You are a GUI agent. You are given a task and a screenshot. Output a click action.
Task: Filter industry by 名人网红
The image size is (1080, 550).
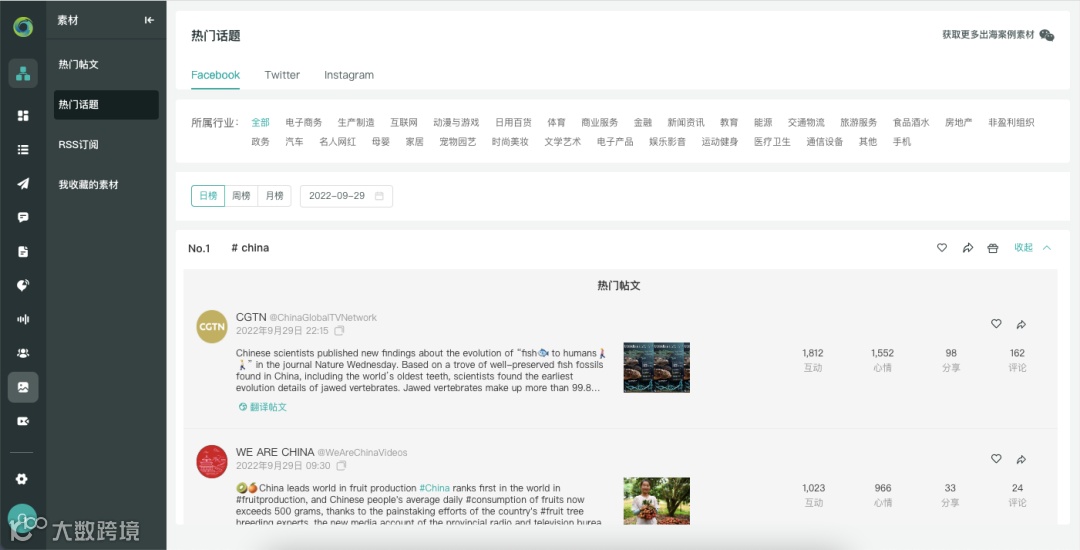[x=338, y=142]
